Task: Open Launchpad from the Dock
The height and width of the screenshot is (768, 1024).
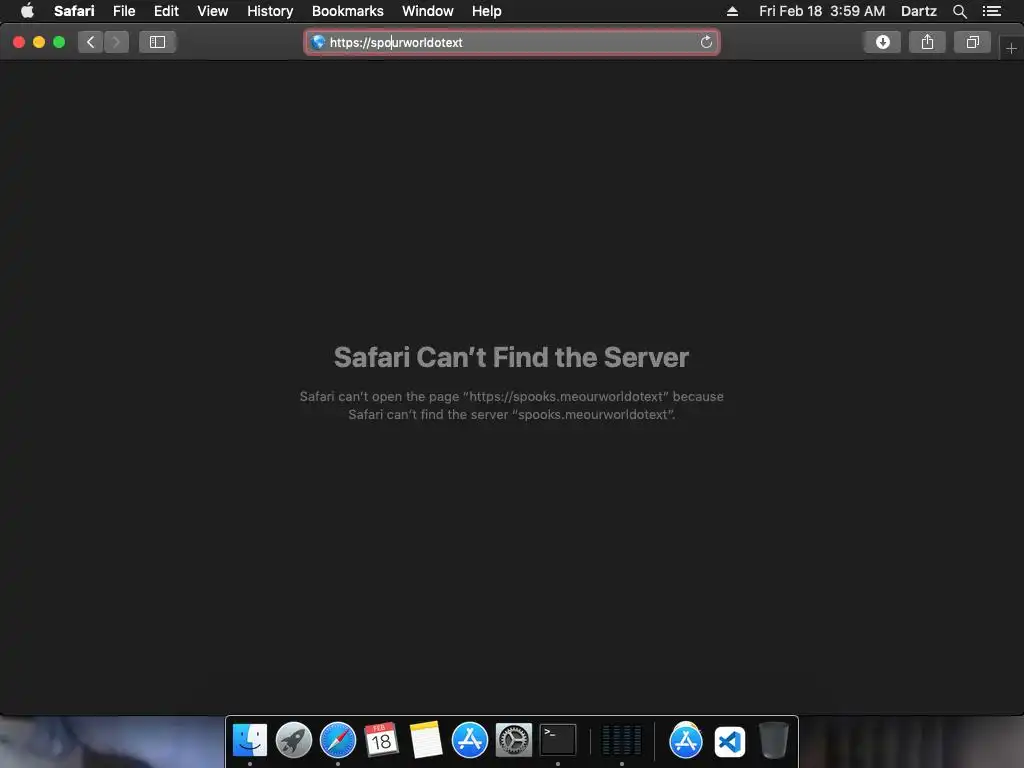Action: click(x=294, y=740)
